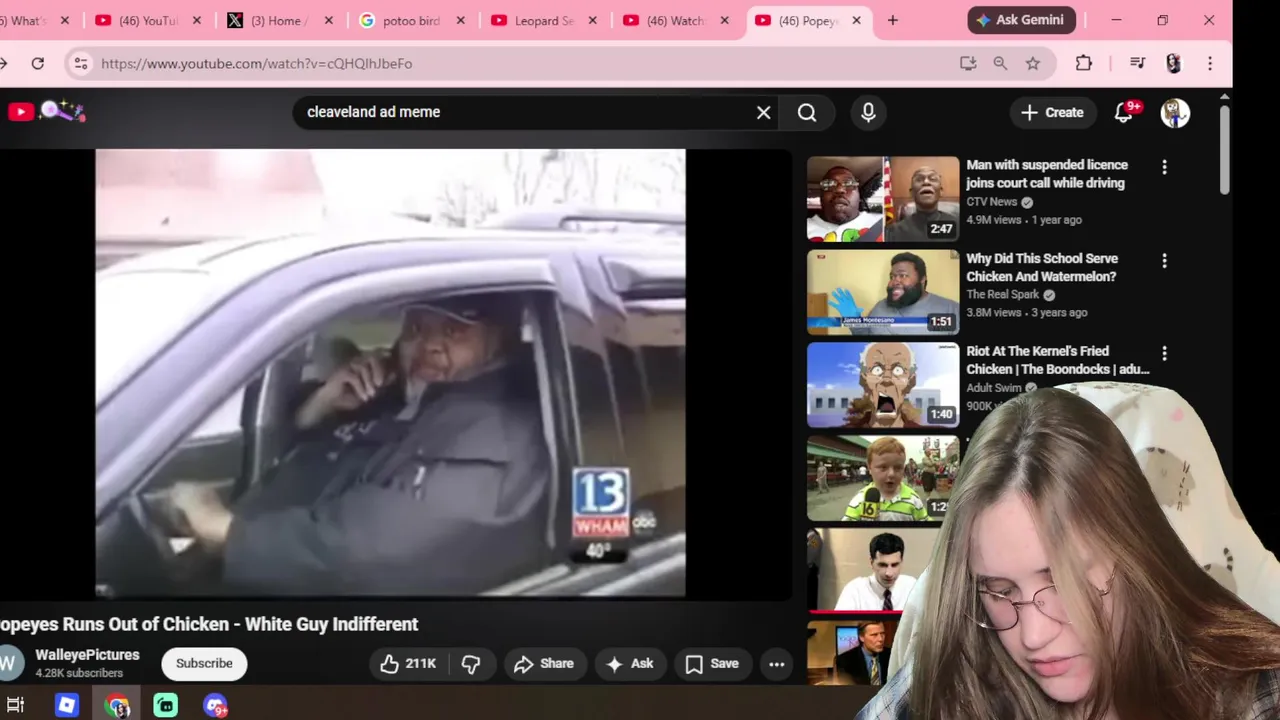
Task: Open Man with suspended licence video thumbnail
Action: 883,199
